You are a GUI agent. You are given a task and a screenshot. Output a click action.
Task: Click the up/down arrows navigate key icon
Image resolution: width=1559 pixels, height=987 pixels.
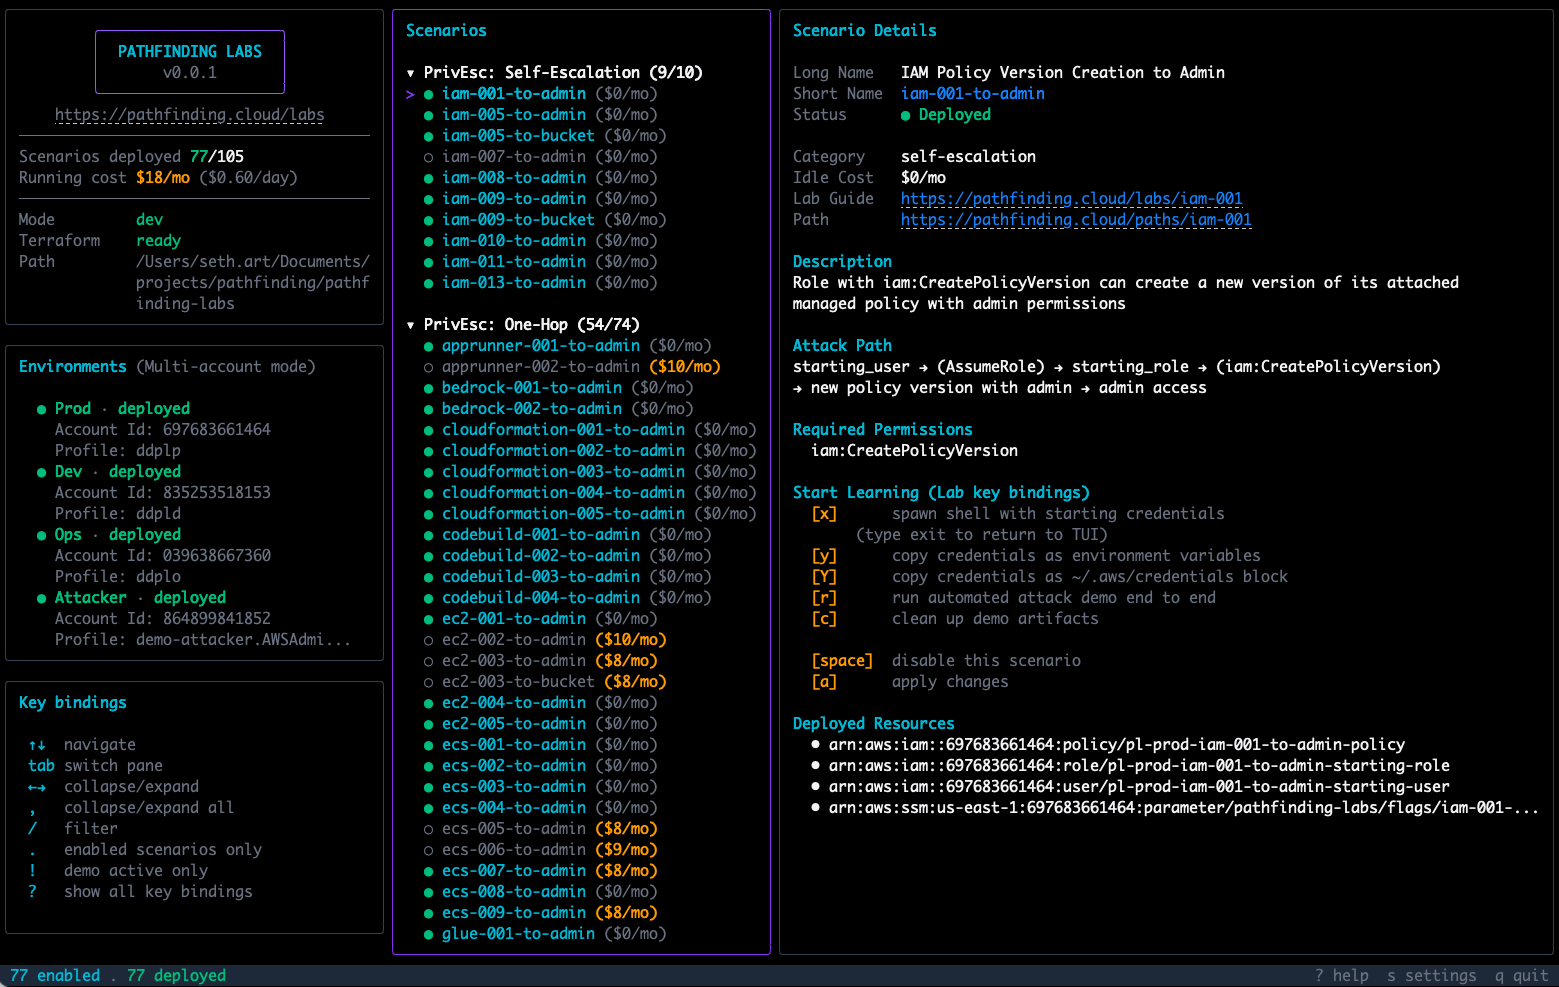(37, 745)
